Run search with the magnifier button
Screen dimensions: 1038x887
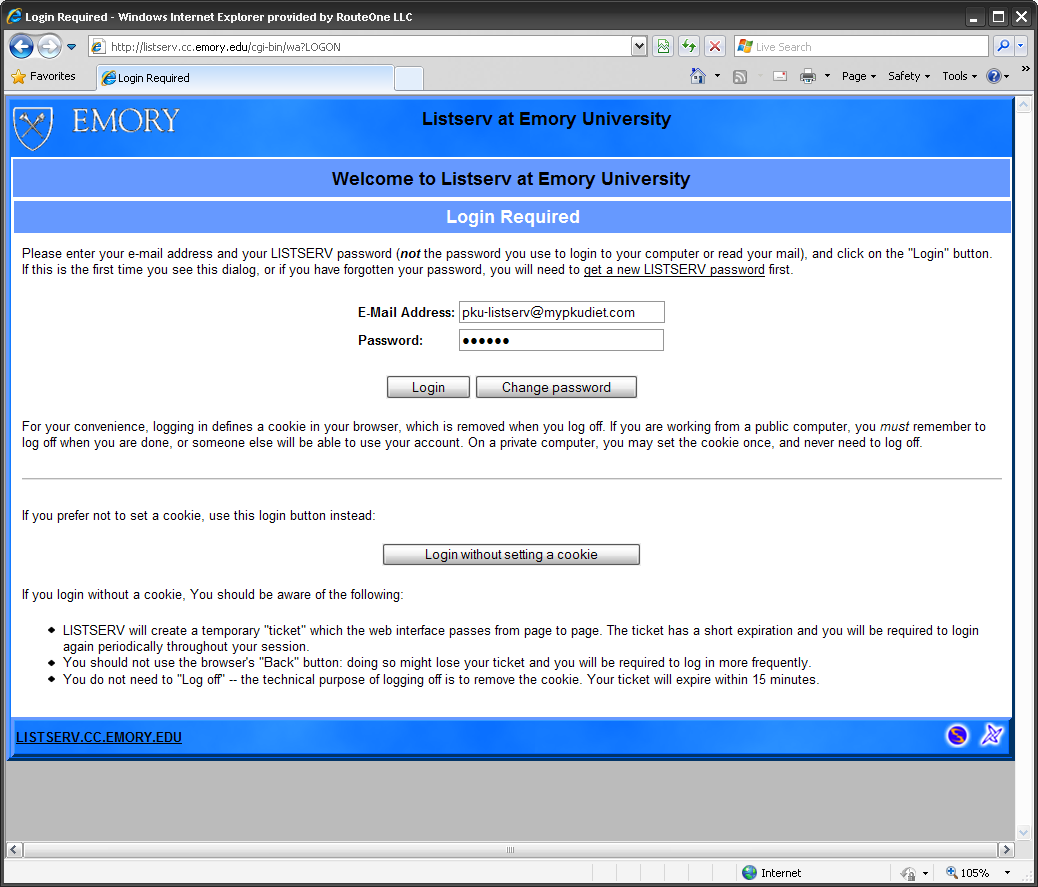(x=1004, y=46)
